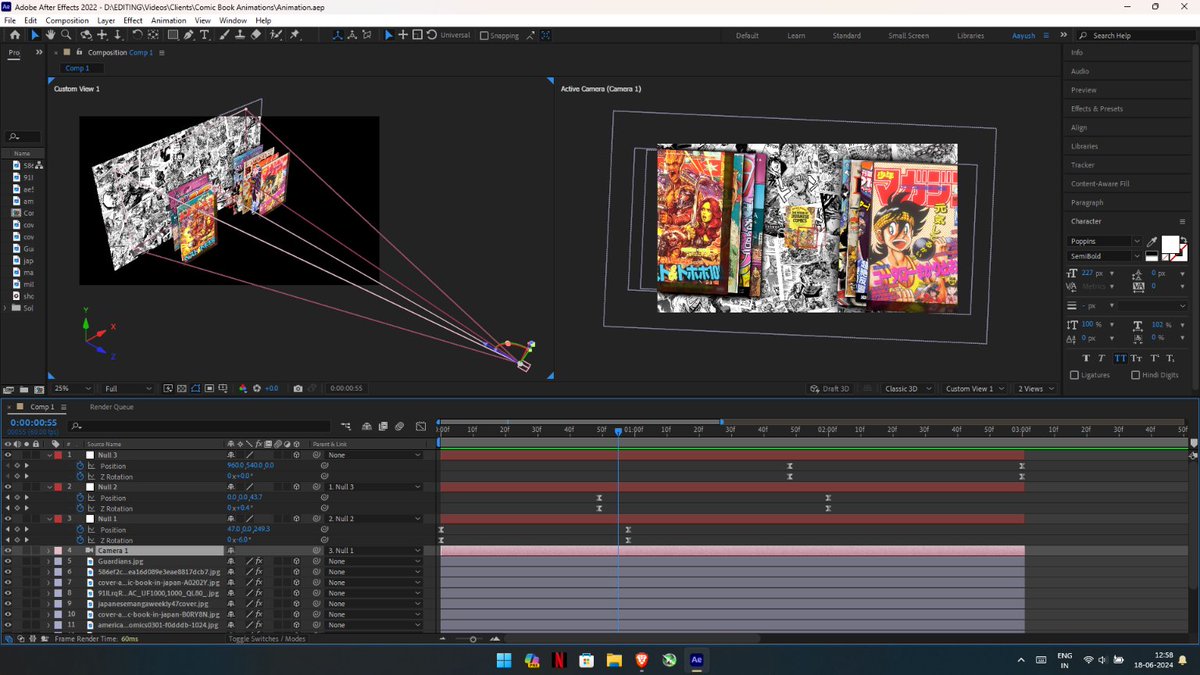1200x675 pixels.
Task: Hide the Null 3 layer
Action: tap(8, 455)
